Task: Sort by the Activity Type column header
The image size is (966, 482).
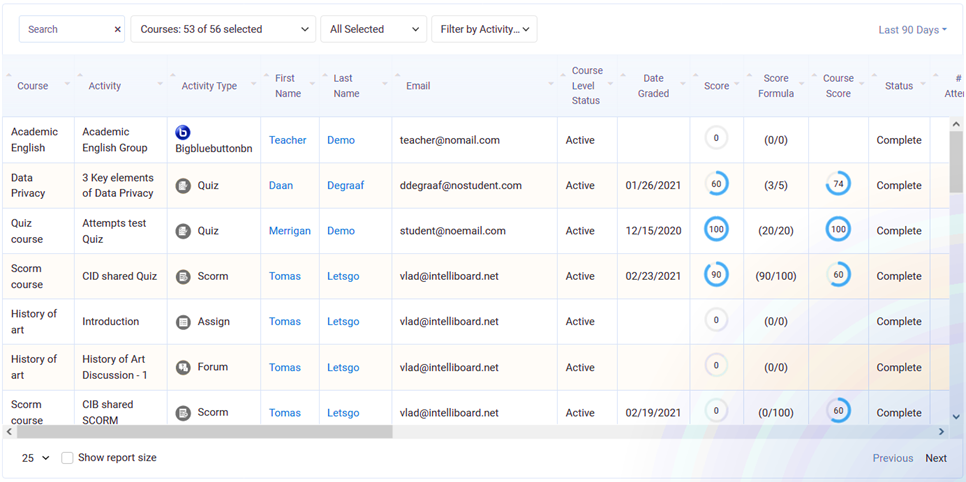Action: tap(209, 86)
